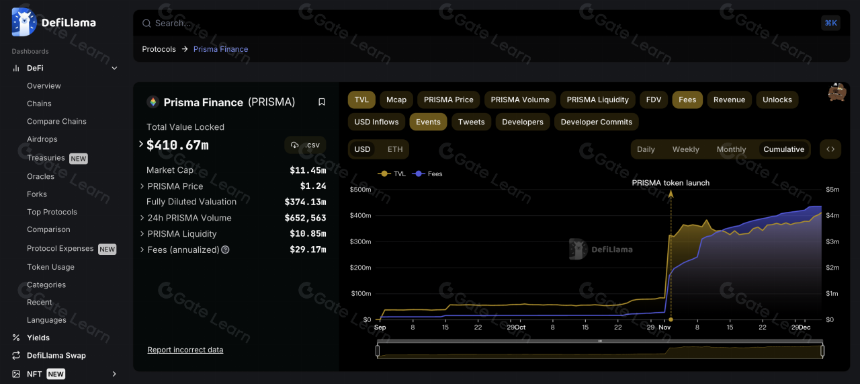This screenshot has height=384, width=860.
Task: Open the Comparison page
Action: coord(48,229)
